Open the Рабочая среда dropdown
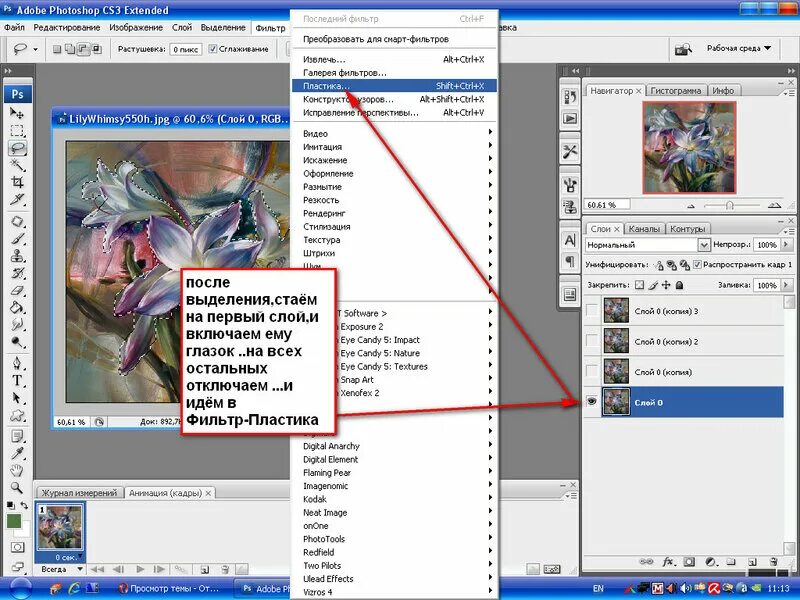This screenshot has width=800, height=600. [739, 48]
